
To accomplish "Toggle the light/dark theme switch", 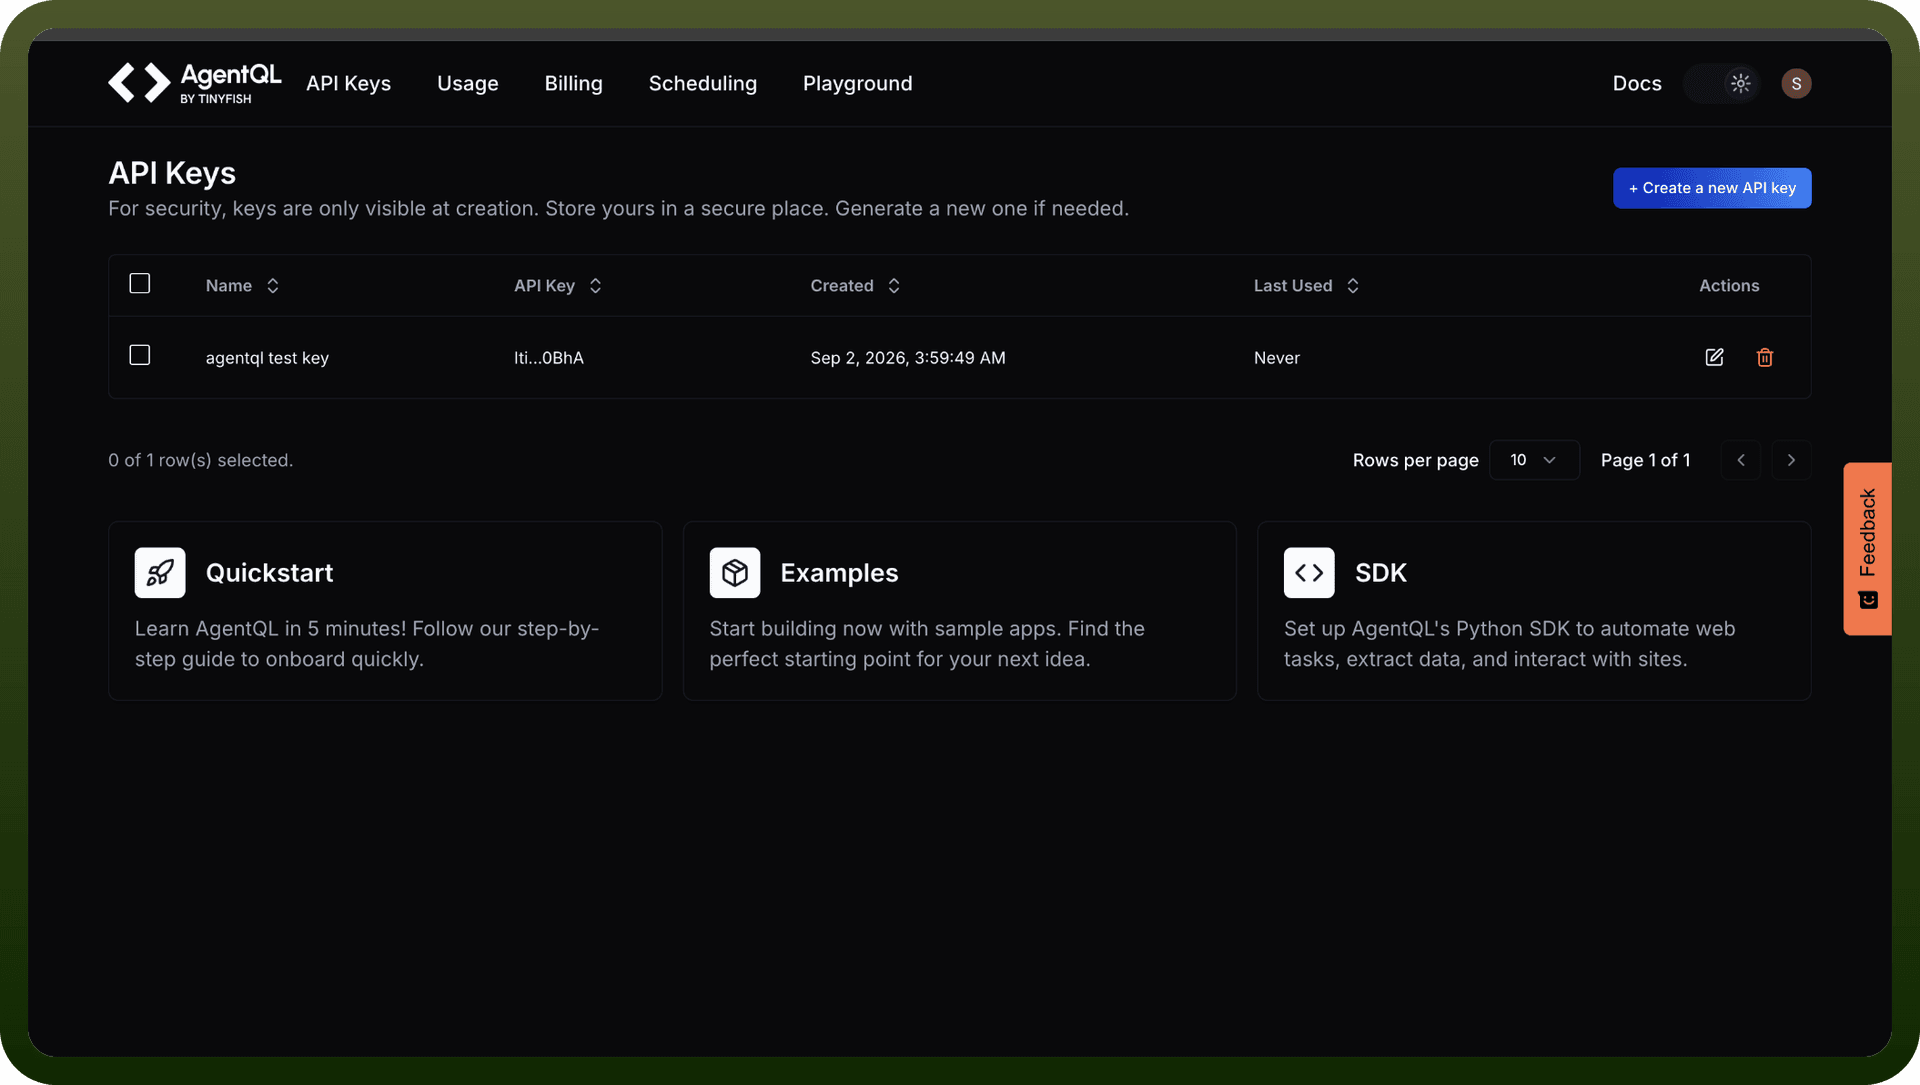I will 1722,83.
